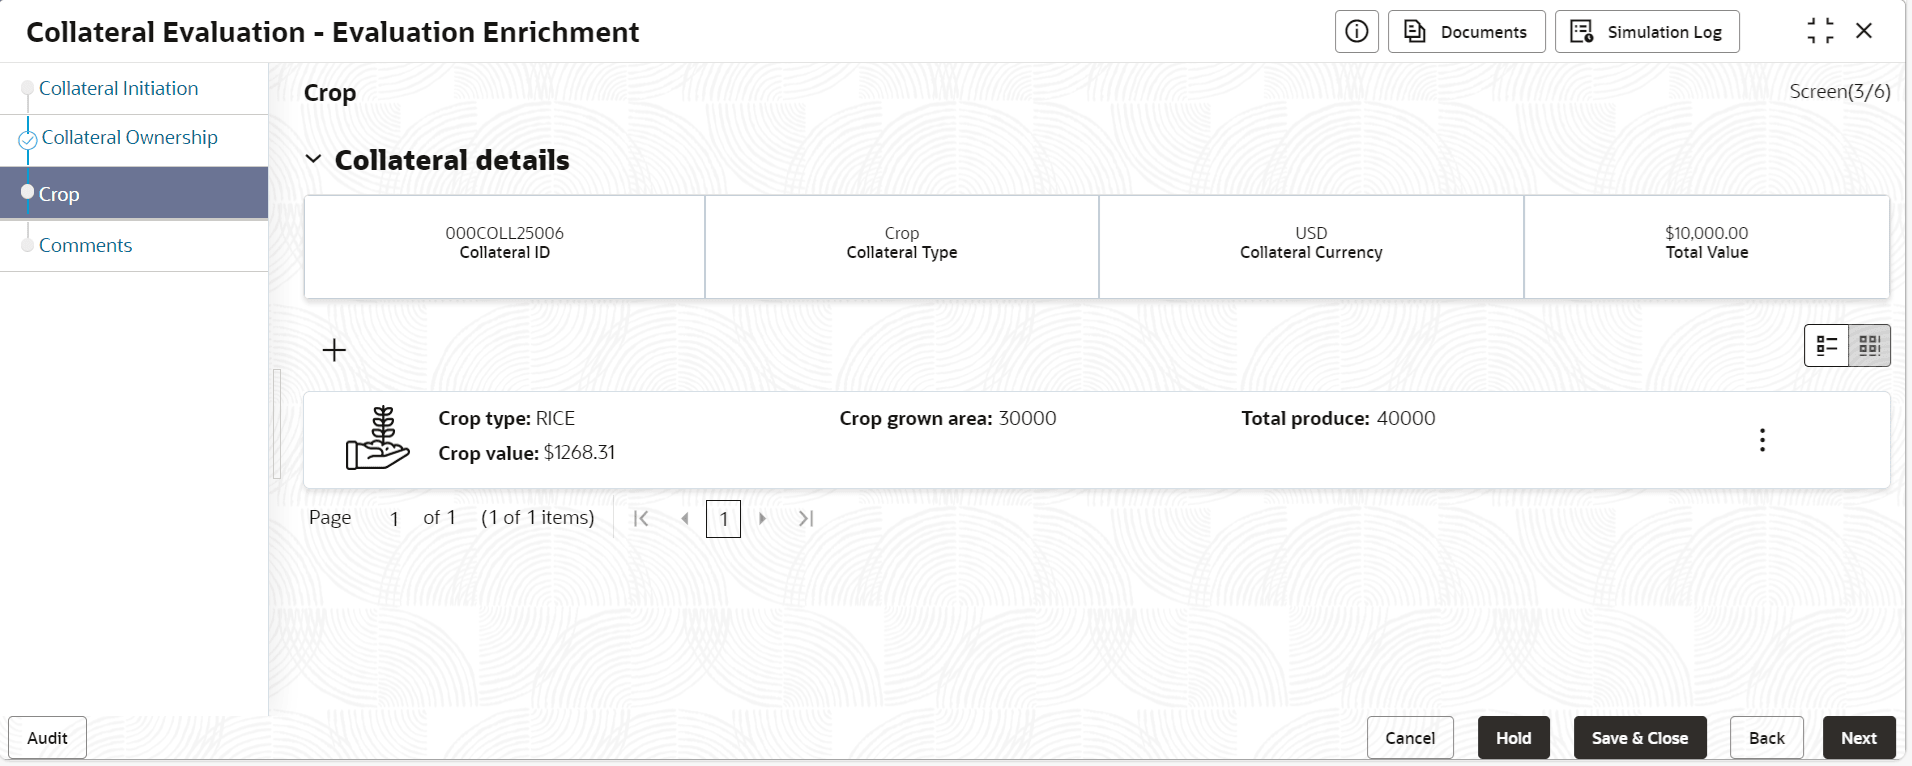Go to the Comments step
The width and height of the screenshot is (1912, 766).
pyautogui.click(x=85, y=245)
